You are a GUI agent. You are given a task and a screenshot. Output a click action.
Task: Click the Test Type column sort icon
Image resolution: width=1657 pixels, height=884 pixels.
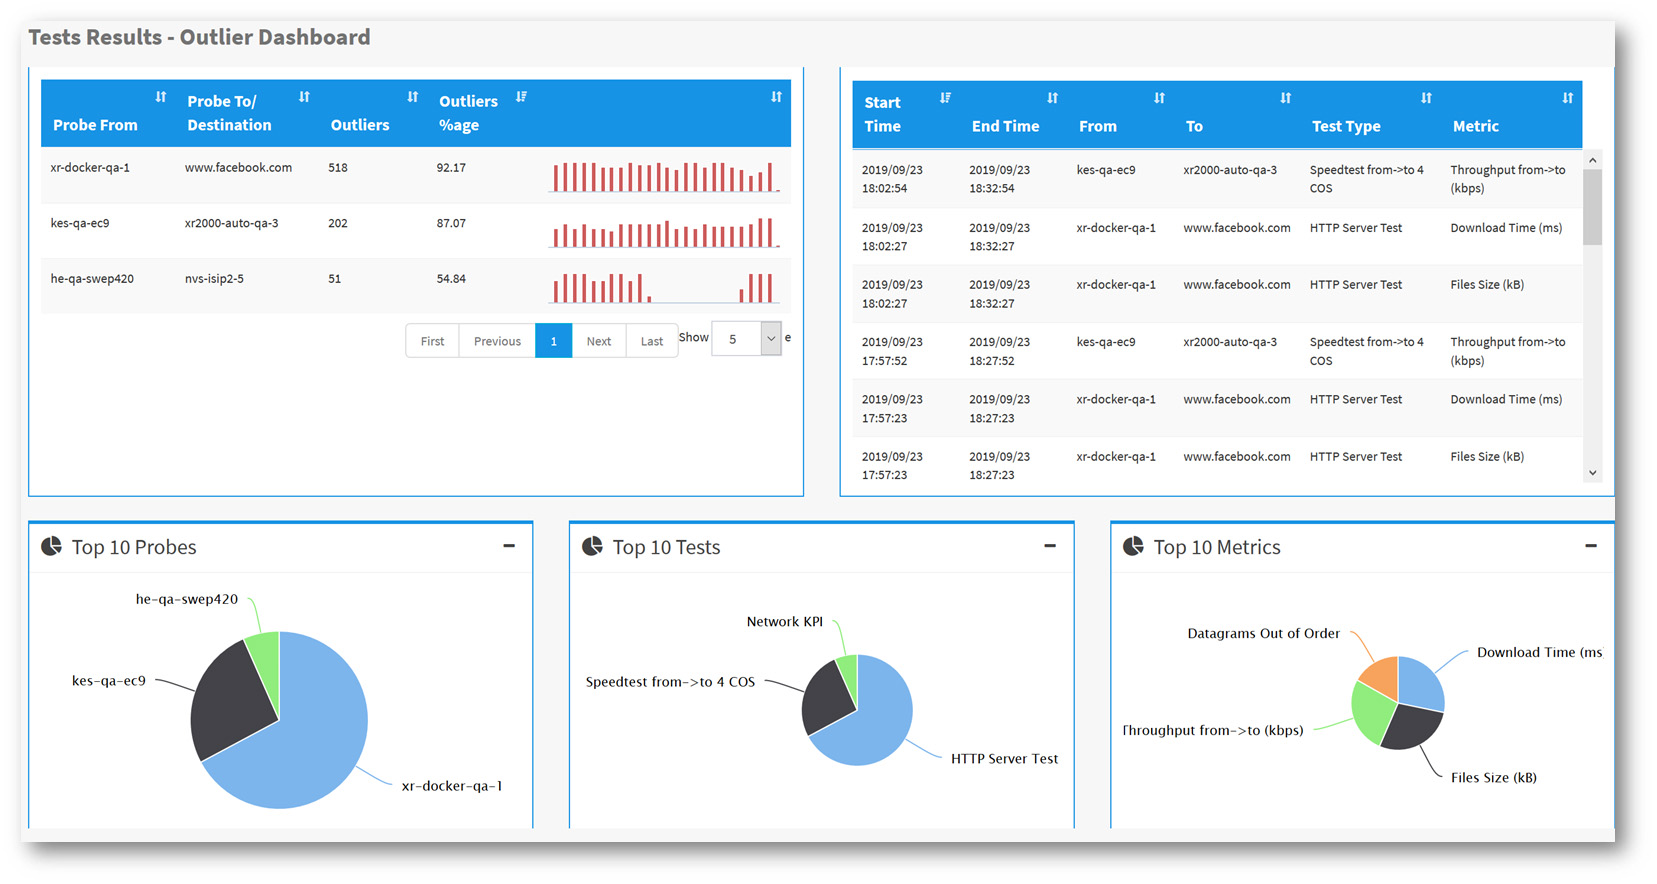tap(1426, 98)
